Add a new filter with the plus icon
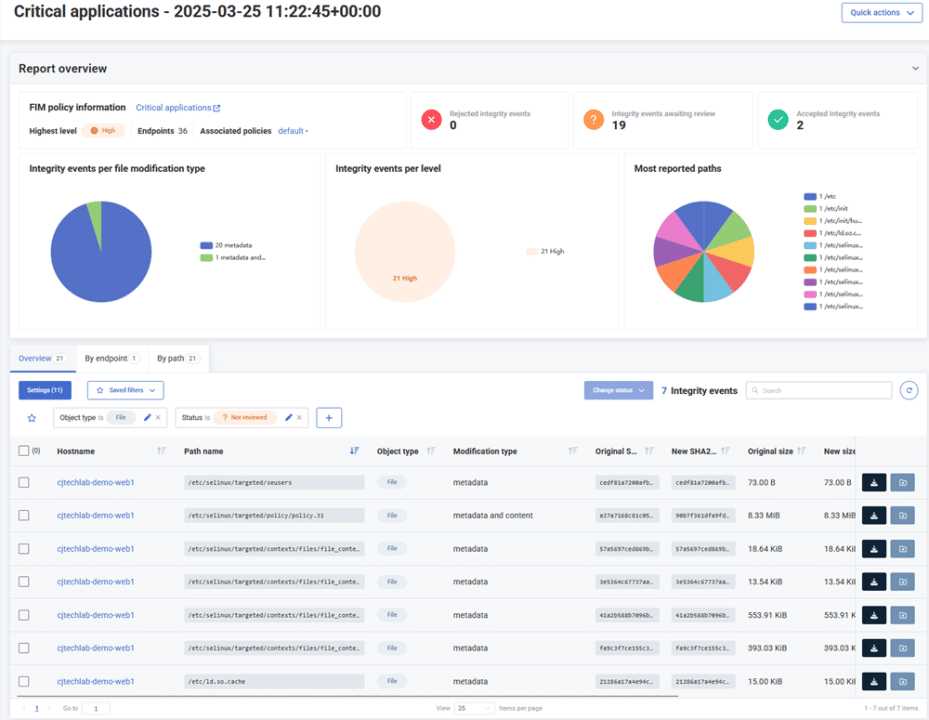Screen dimensions: 929x720 329,417
